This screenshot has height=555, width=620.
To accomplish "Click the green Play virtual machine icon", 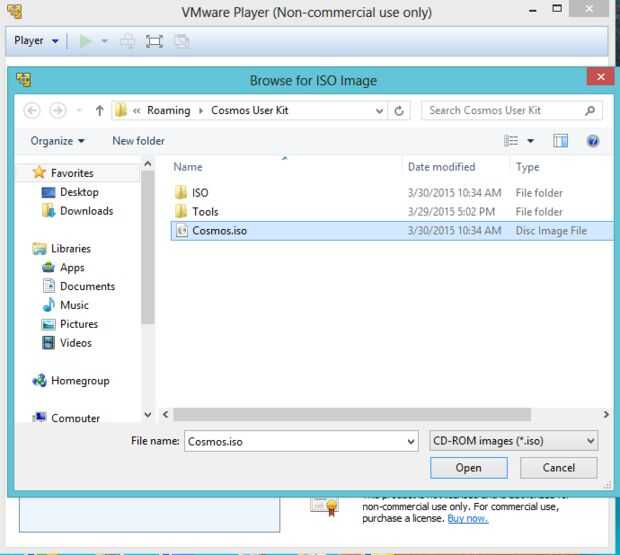I will click(x=85, y=41).
